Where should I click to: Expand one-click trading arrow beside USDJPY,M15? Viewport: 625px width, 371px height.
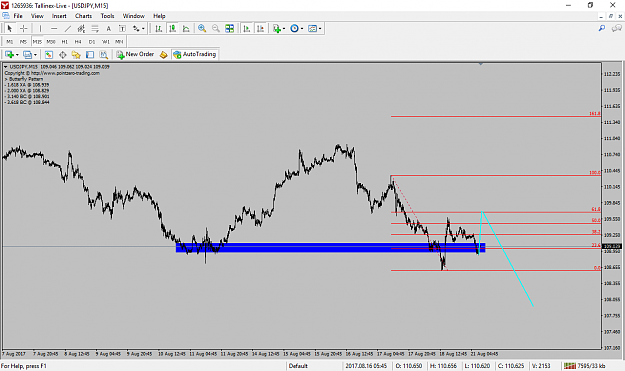pos(6,67)
